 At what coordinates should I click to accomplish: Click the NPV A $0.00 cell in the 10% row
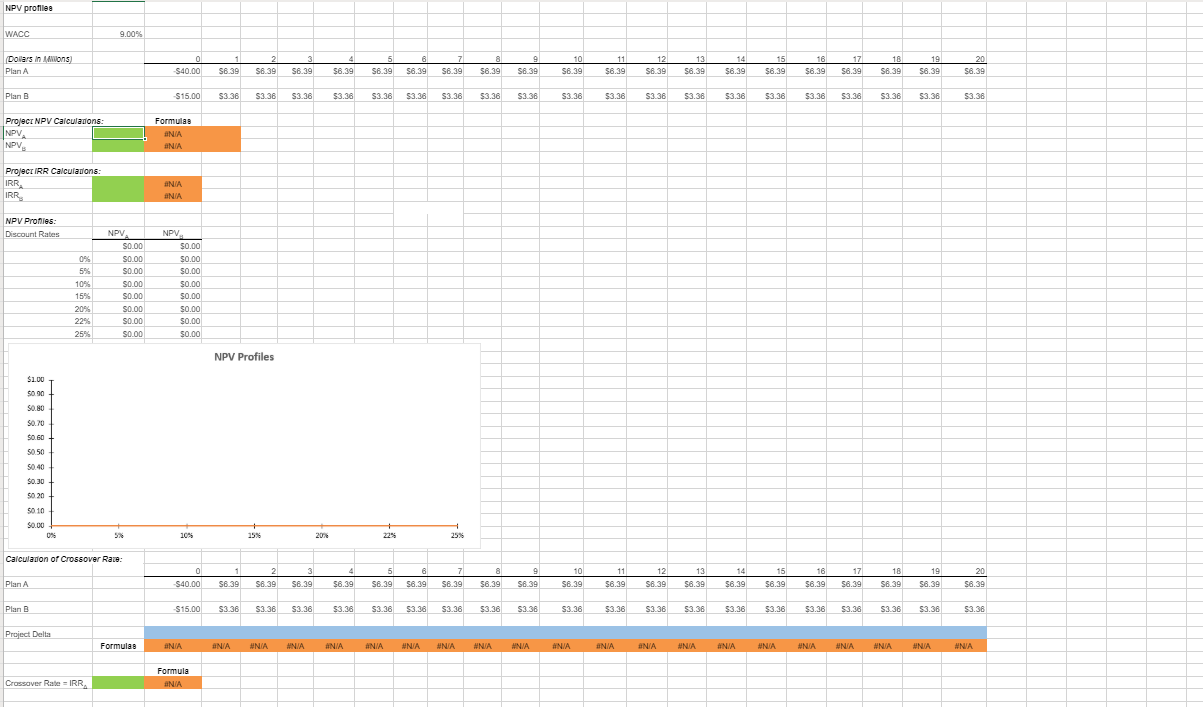coord(119,284)
